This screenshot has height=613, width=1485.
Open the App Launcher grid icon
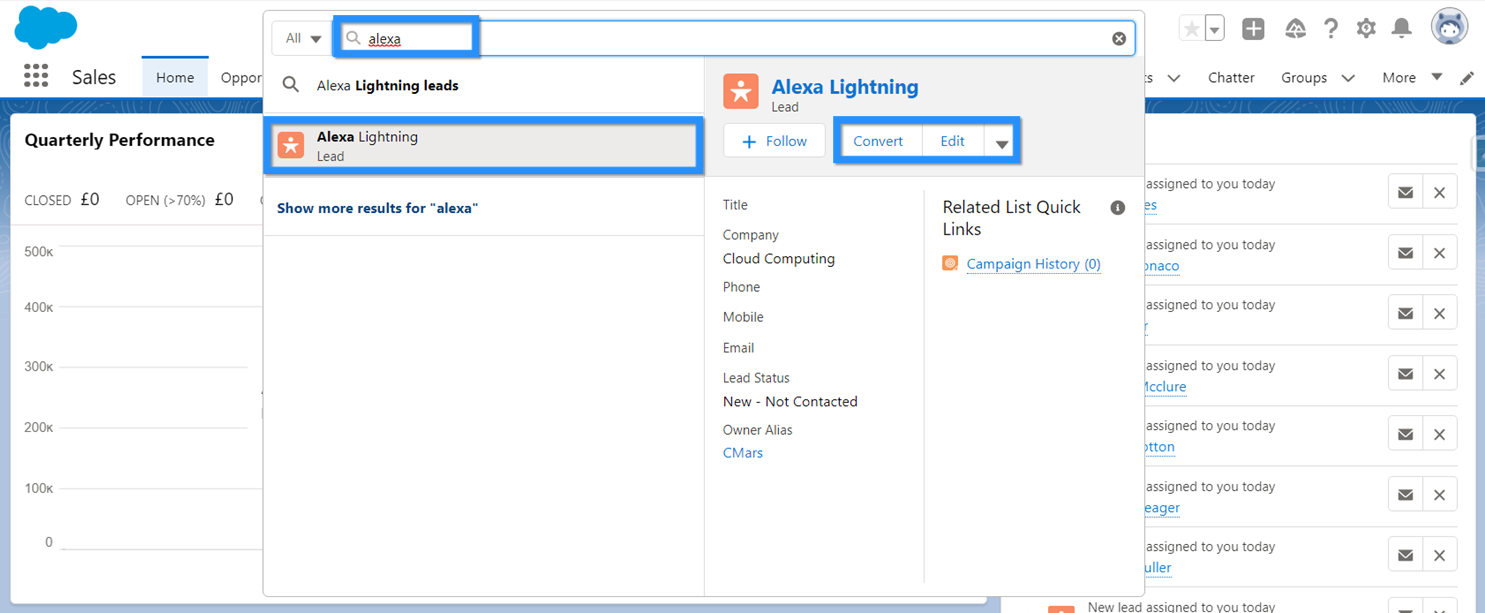click(x=36, y=77)
